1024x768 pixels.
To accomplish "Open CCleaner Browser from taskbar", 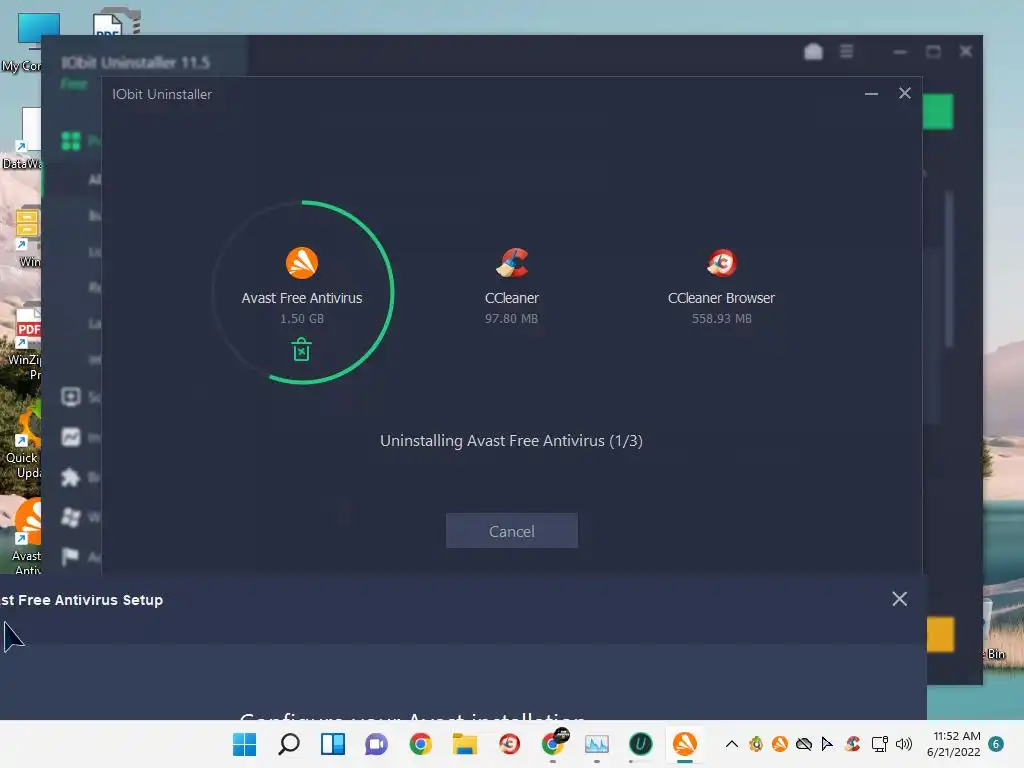I will tap(509, 744).
